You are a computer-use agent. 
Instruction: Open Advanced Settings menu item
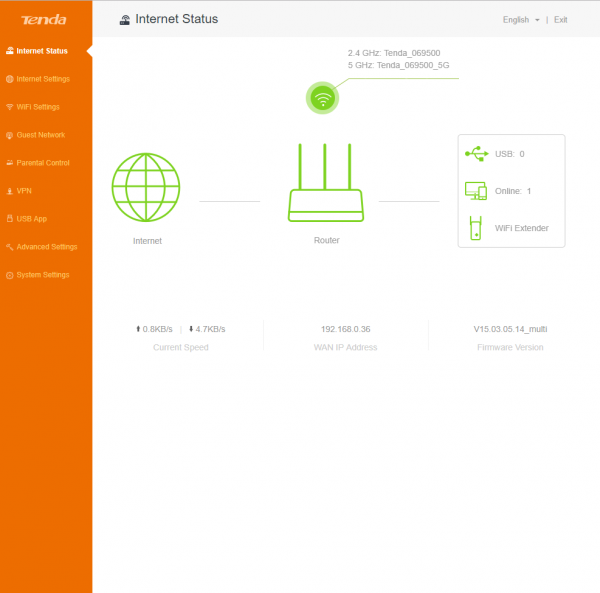pos(46,247)
